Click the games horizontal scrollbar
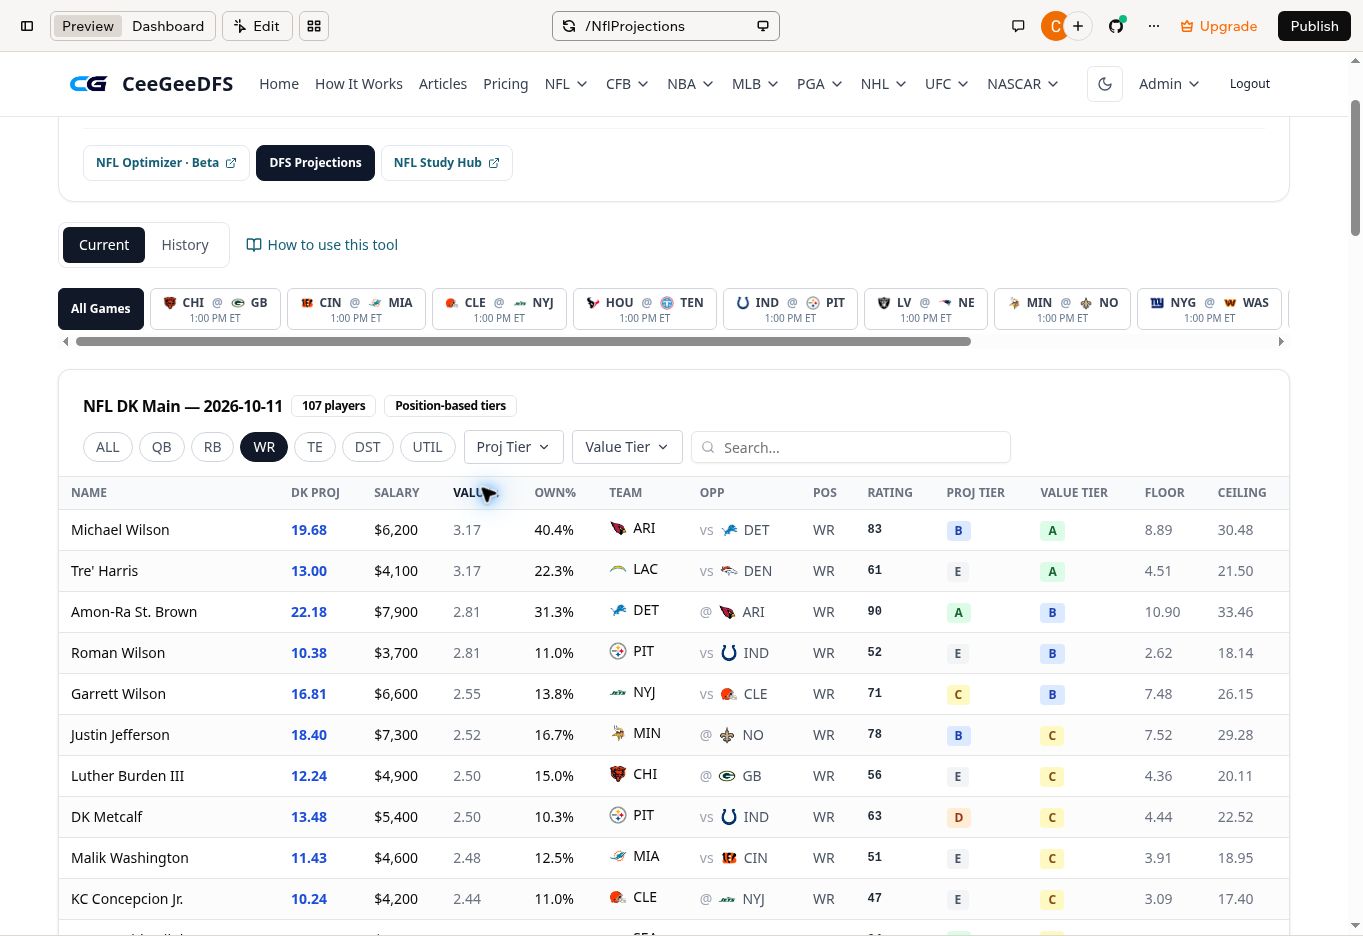The width and height of the screenshot is (1363, 936). click(x=523, y=342)
